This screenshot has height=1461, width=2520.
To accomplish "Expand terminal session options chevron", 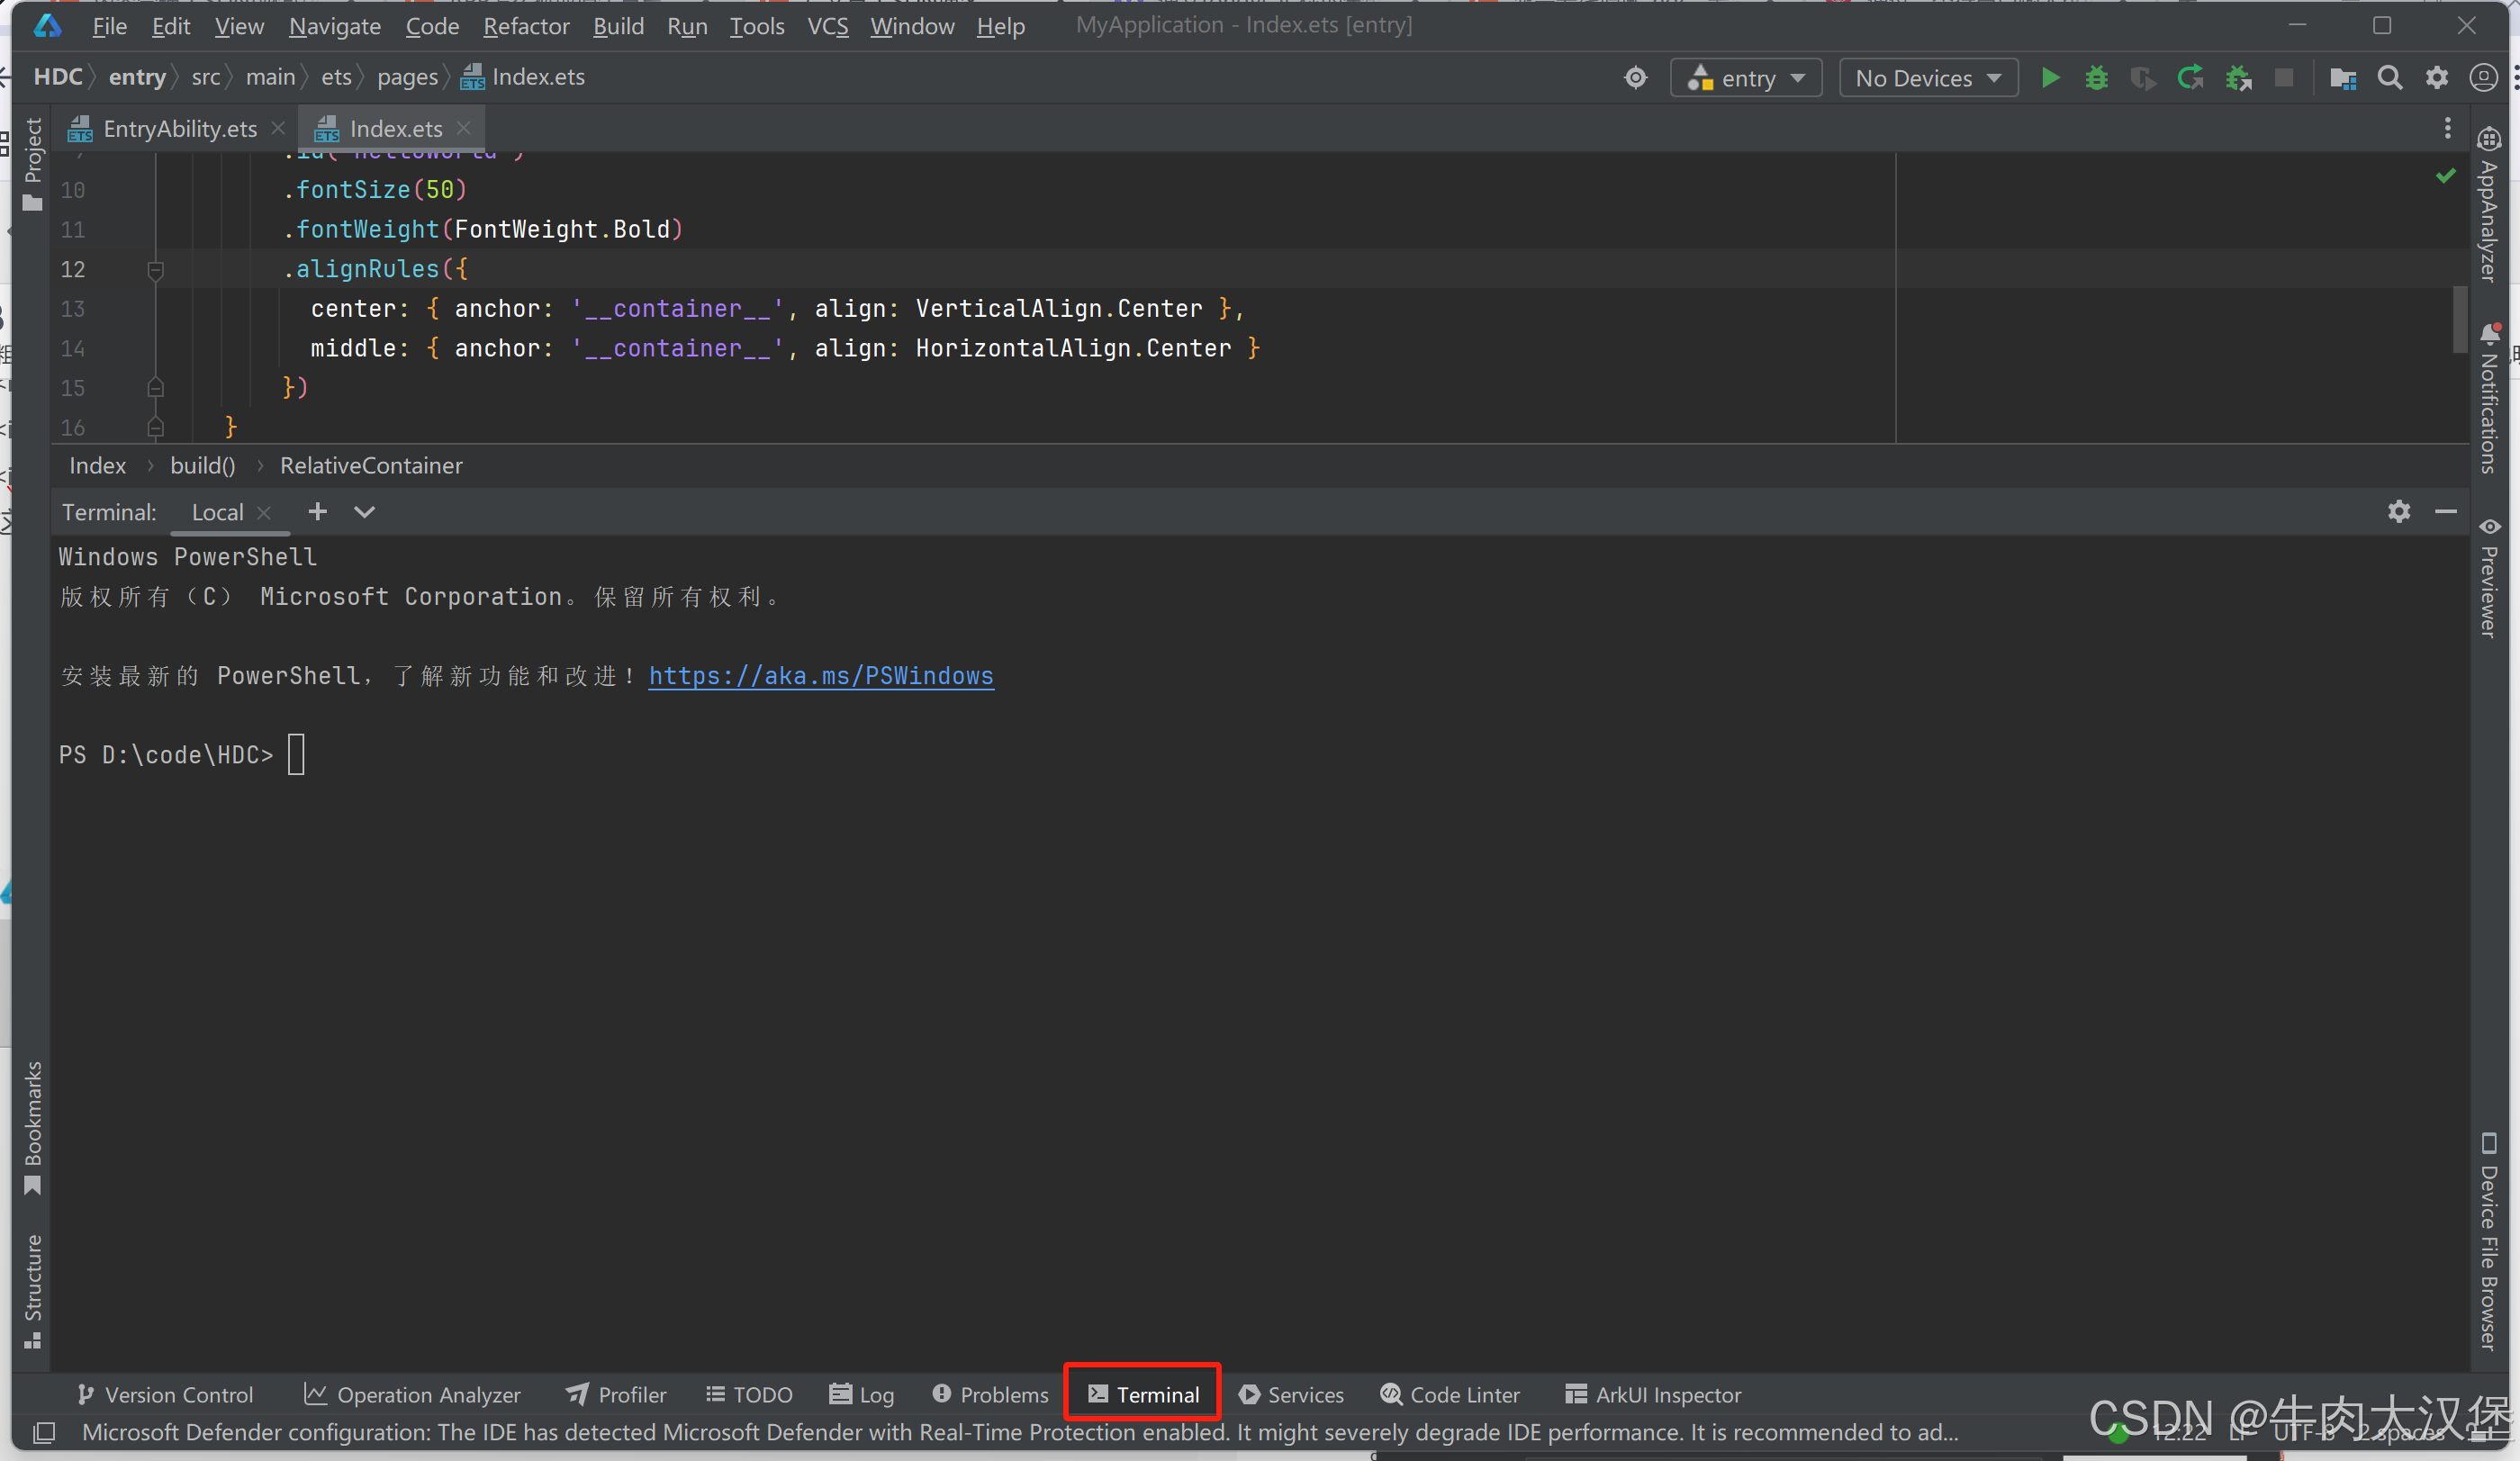I will point(364,512).
